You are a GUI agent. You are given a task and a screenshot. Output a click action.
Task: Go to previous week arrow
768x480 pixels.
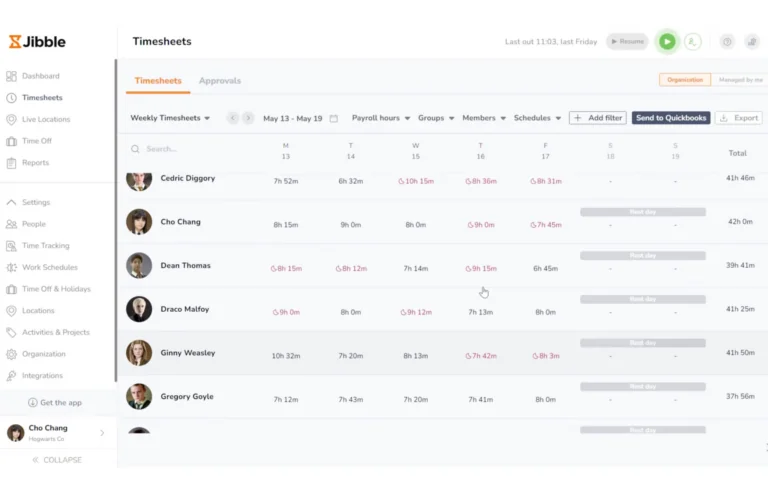tap(233, 118)
